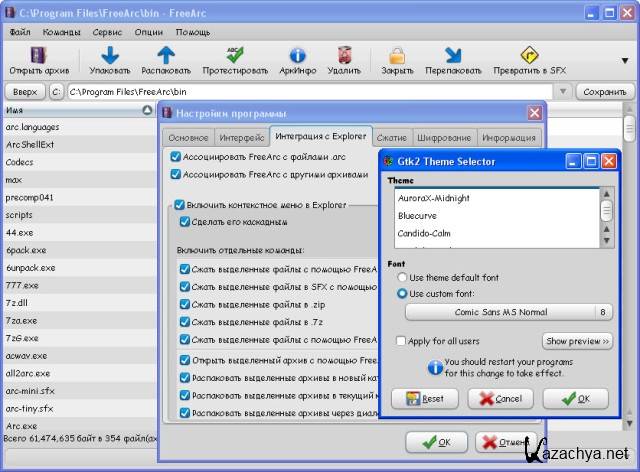Open АркИнфо archive info icon

point(297,55)
